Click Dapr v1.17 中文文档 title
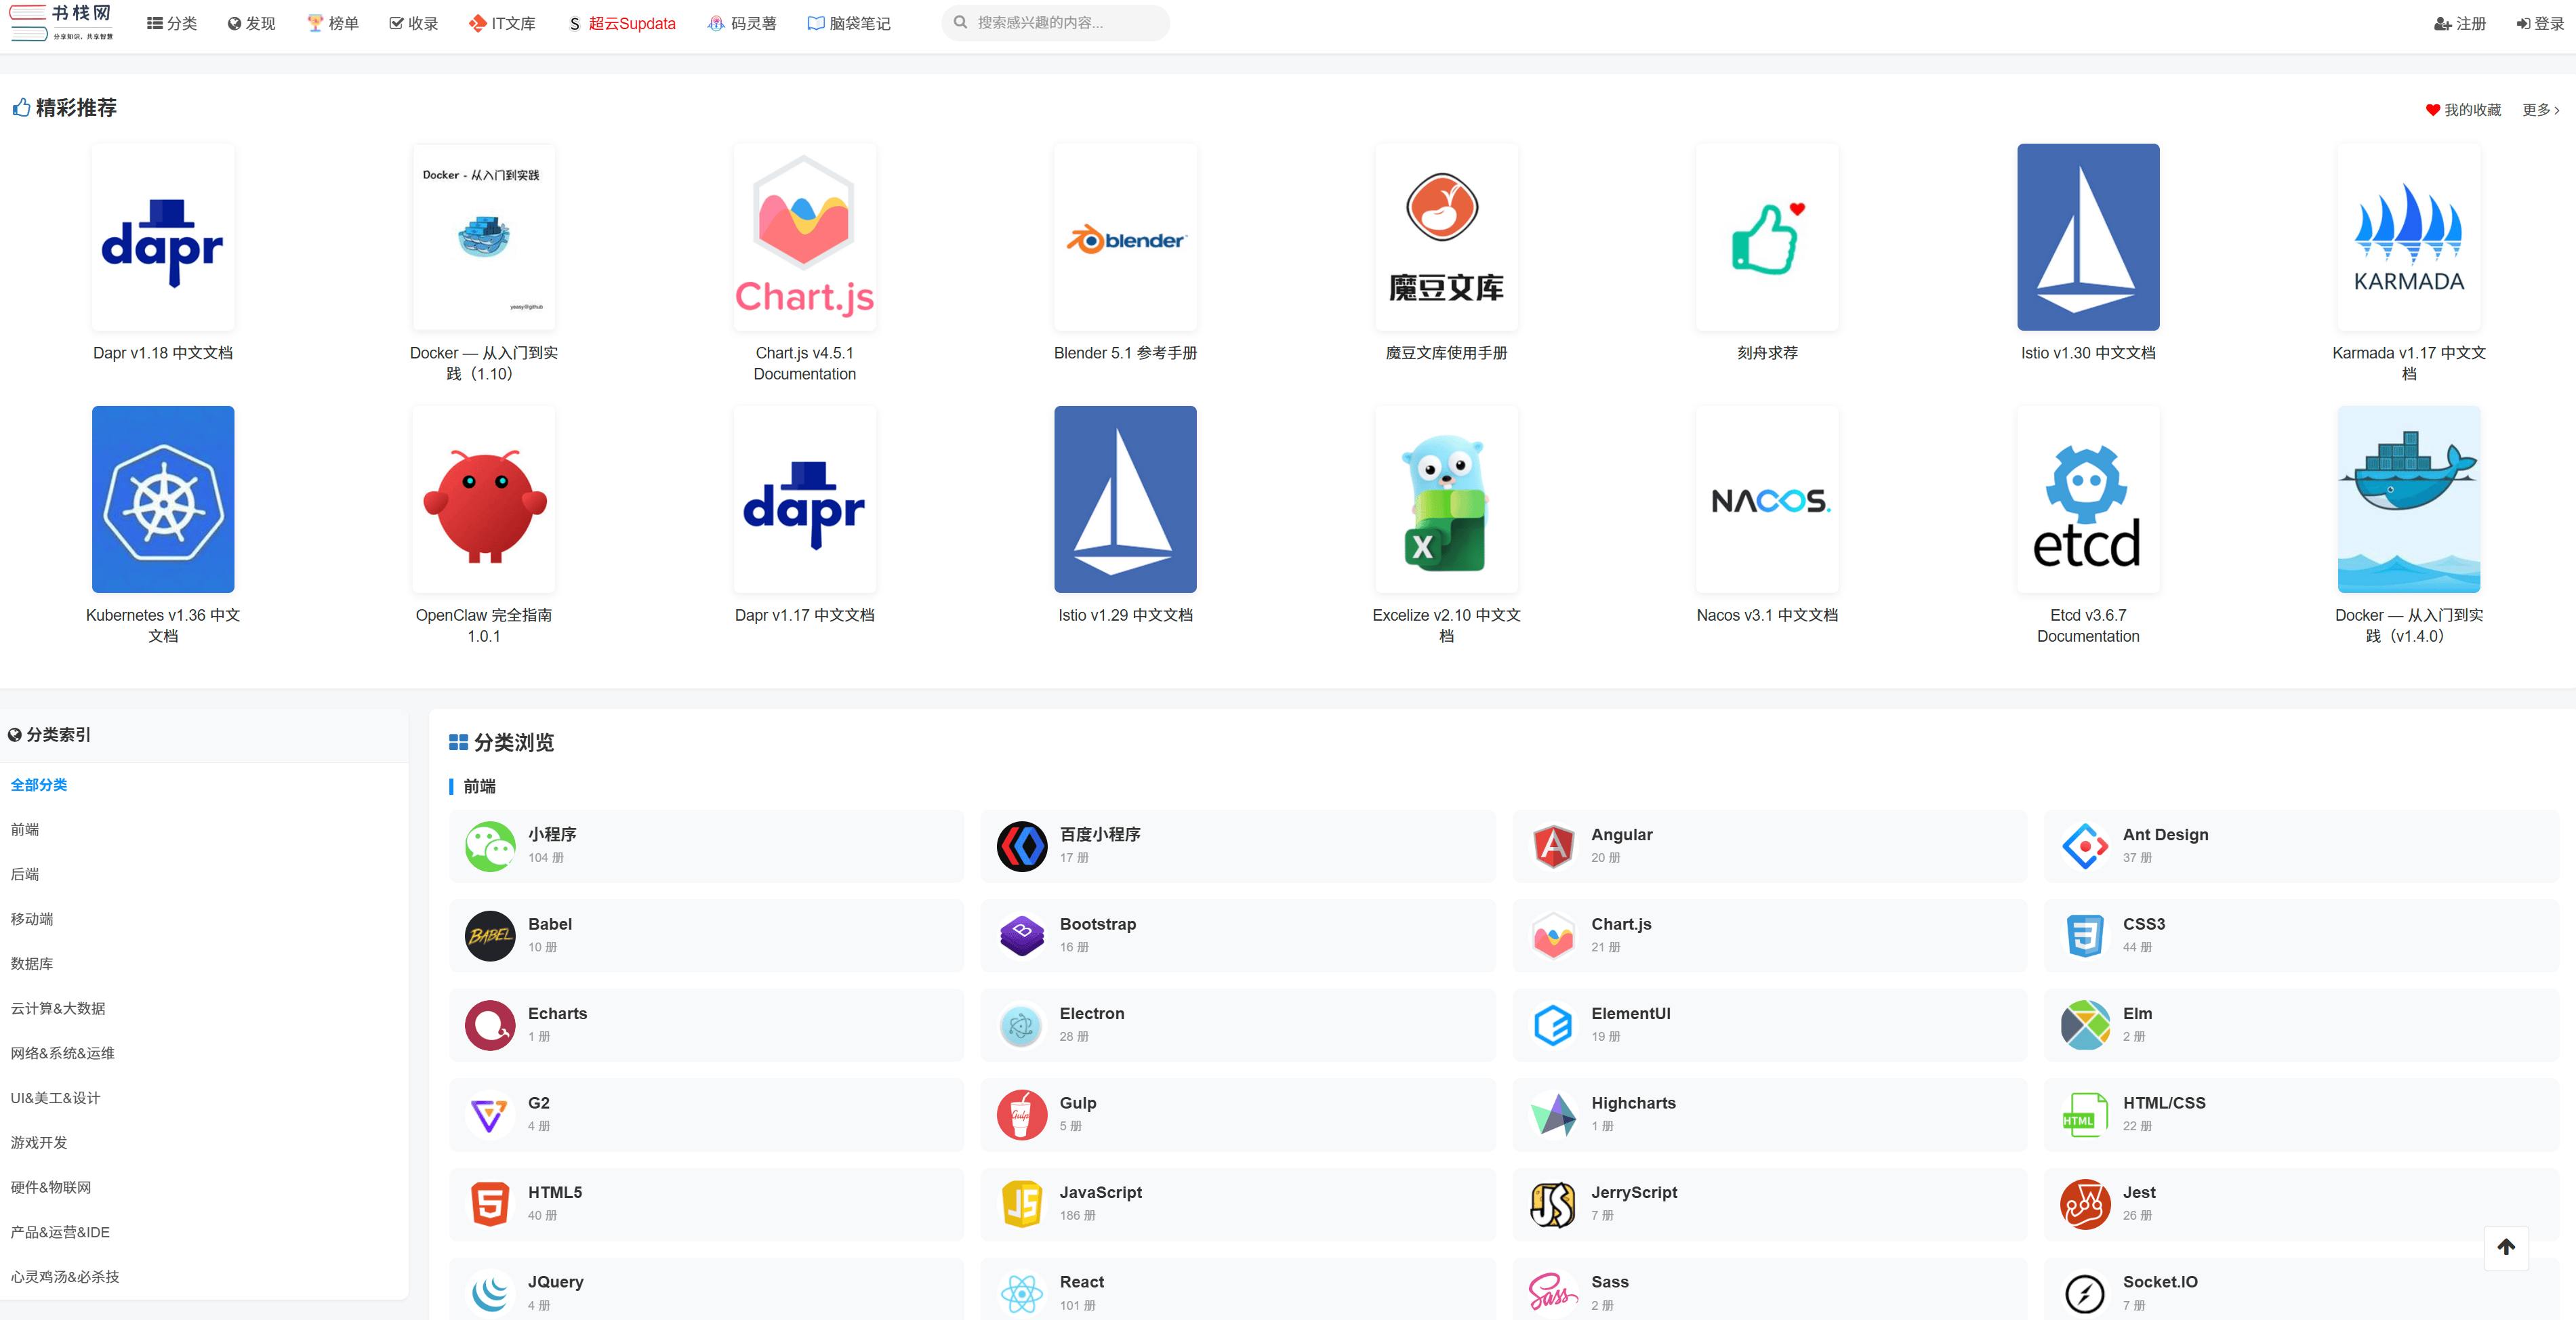The image size is (2576, 1320). coord(805,615)
